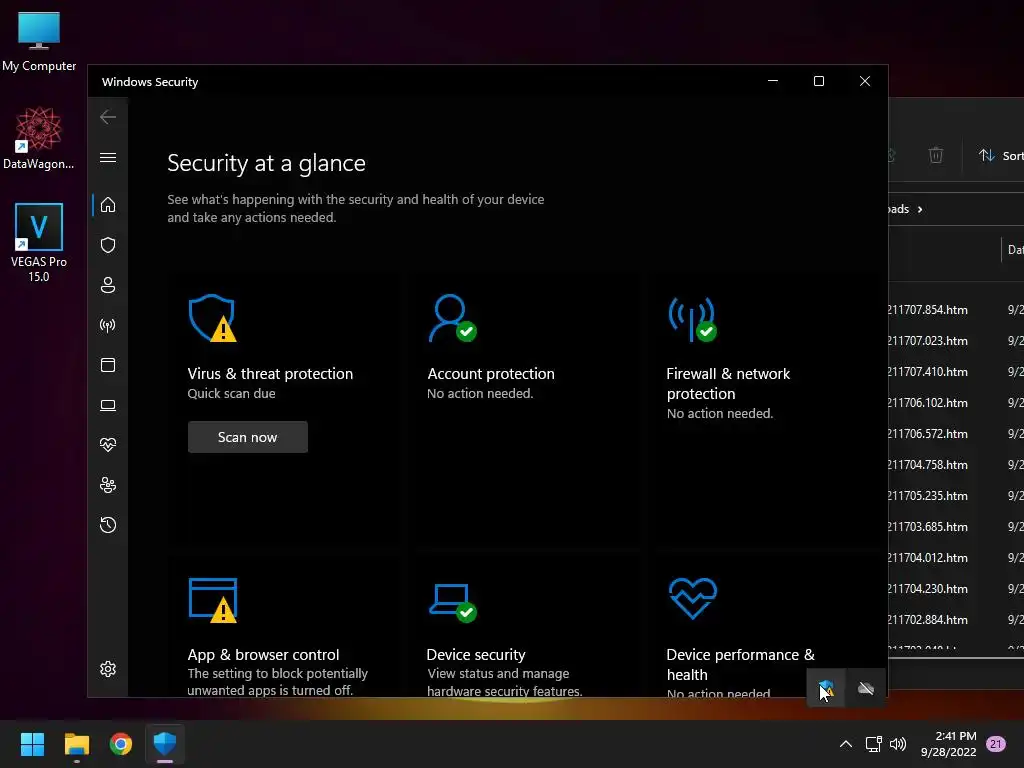1024x768 pixels.
Task: Open Settings gear in Windows Security sidebar
Action: click(x=108, y=669)
